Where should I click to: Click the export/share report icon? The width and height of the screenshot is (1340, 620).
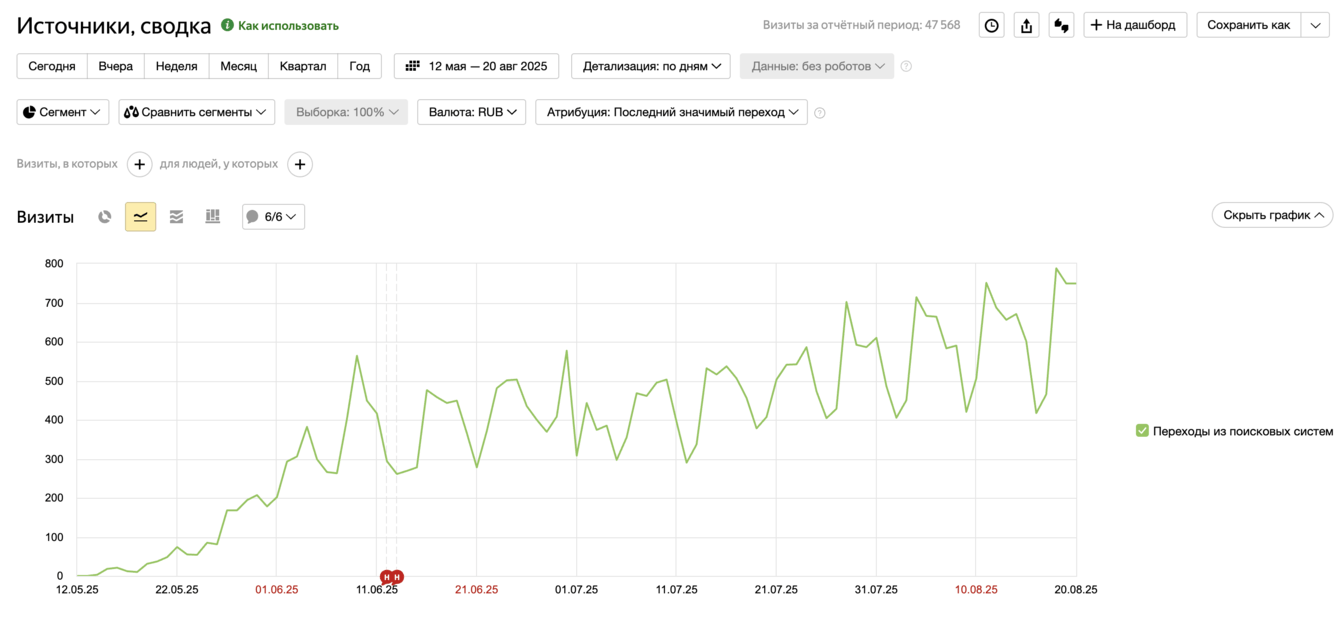1026,26
